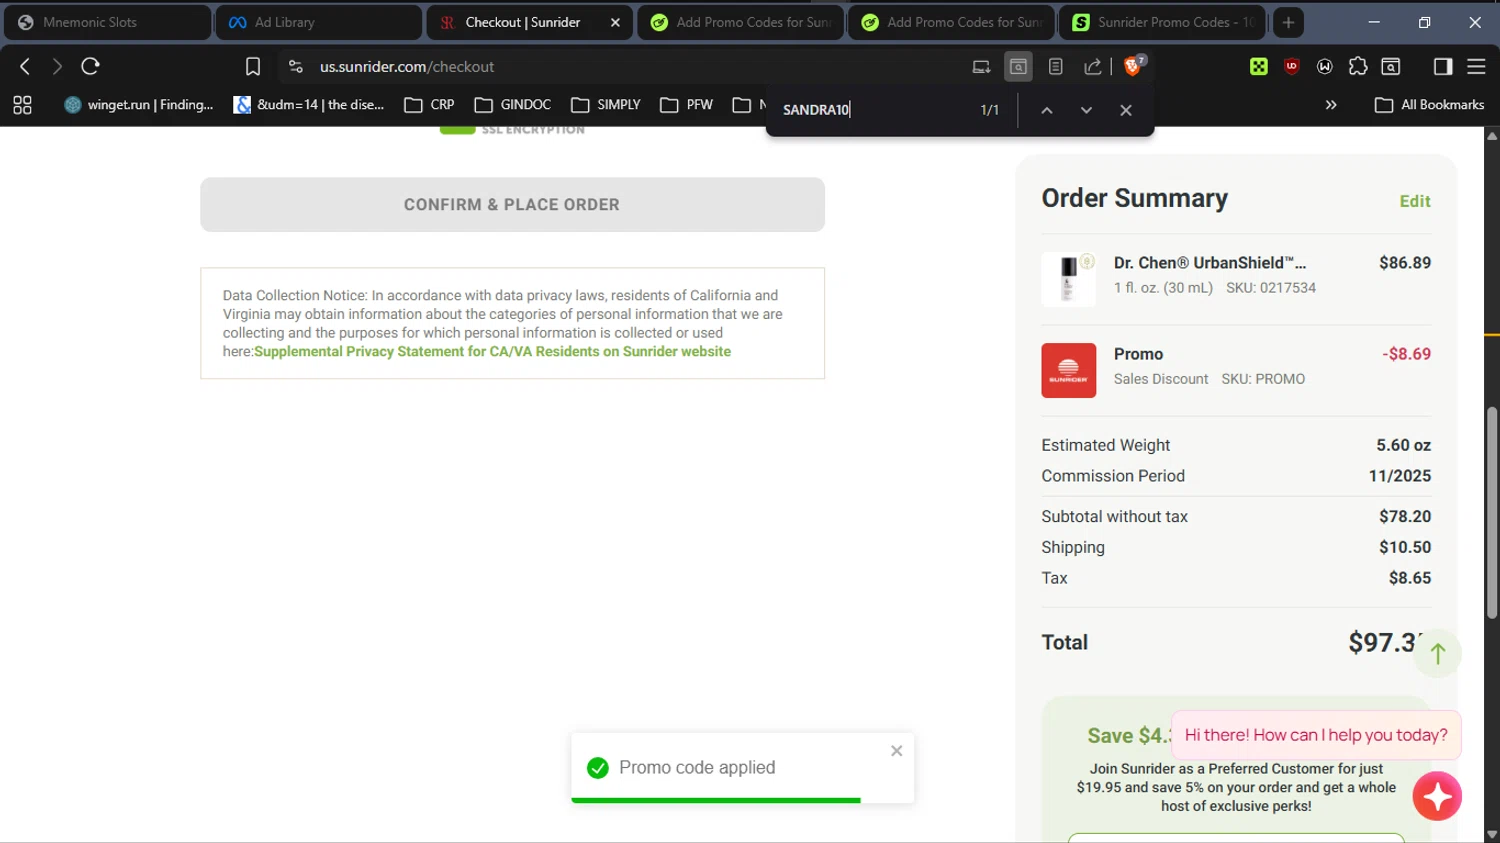
Task: Open Brave Shields lion icon
Action: pyautogui.click(x=1133, y=66)
